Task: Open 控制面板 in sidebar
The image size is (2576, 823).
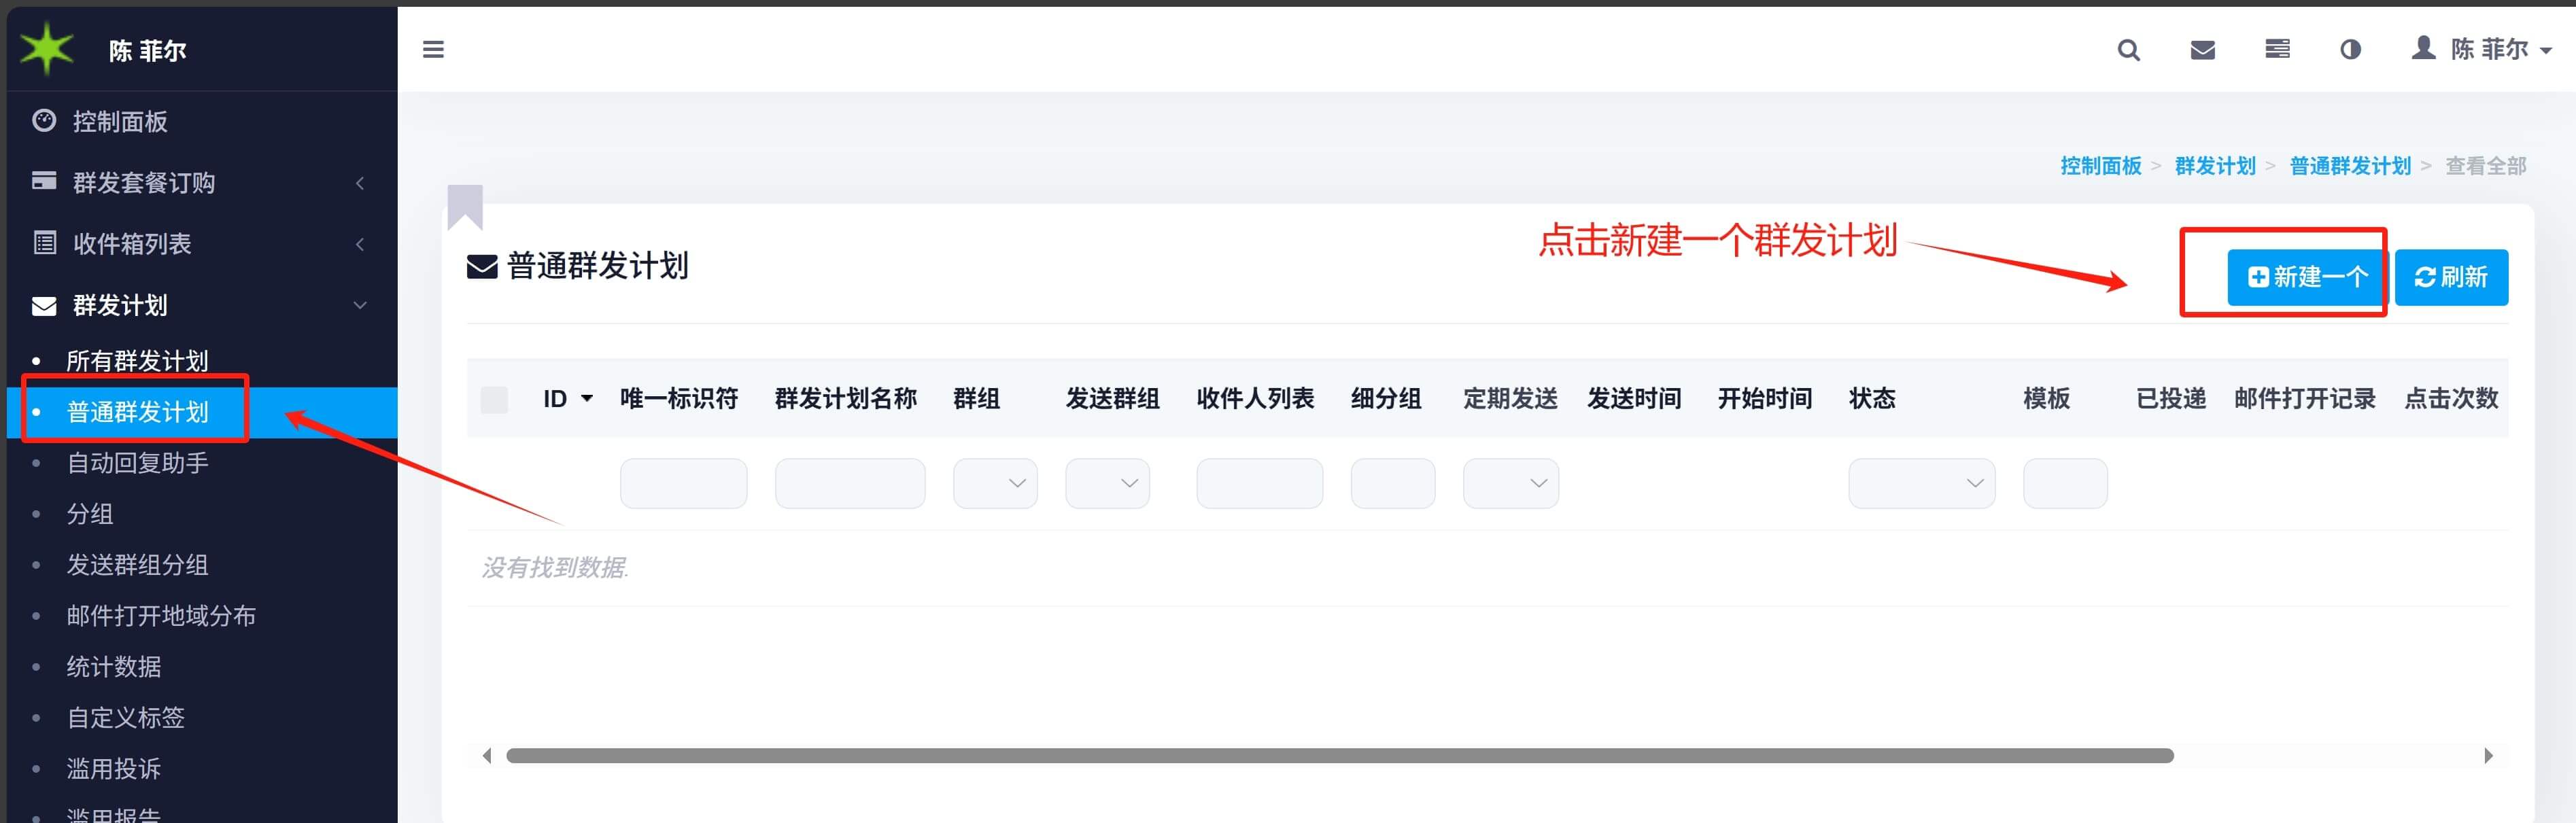Action: [120, 122]
